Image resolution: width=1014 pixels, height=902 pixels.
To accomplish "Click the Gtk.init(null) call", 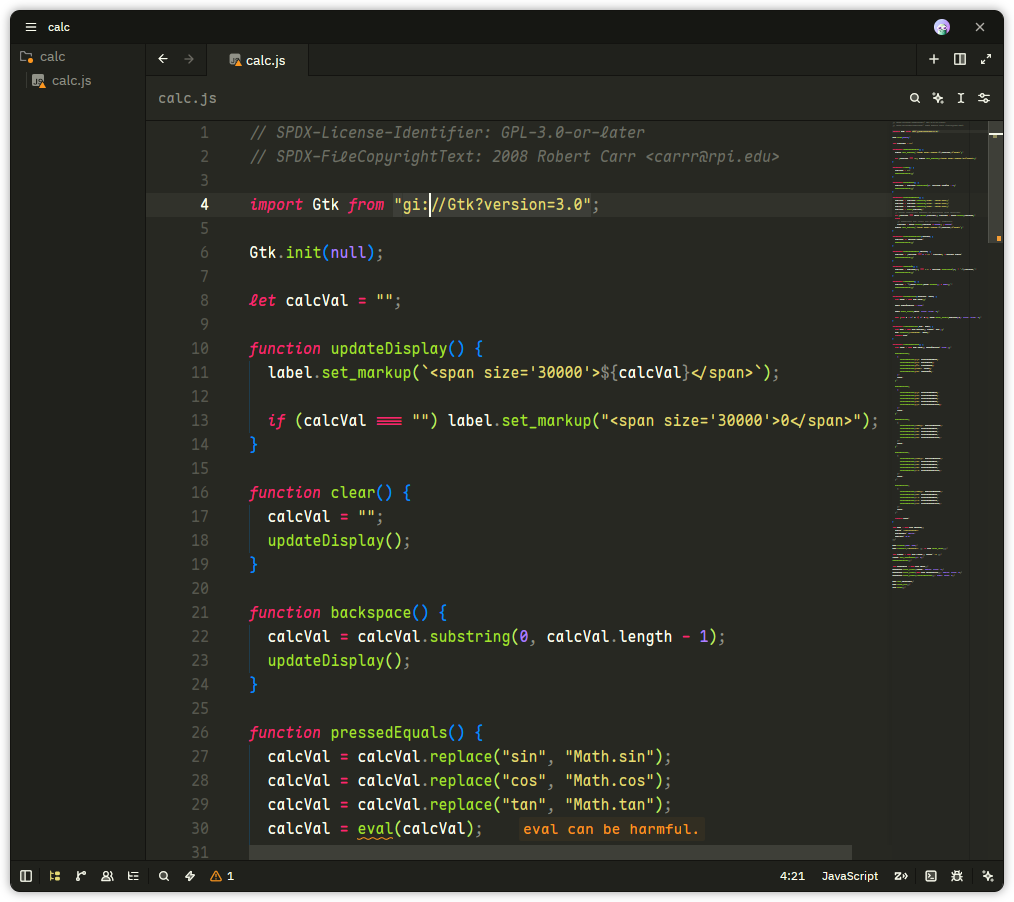I will pos(316,253).
